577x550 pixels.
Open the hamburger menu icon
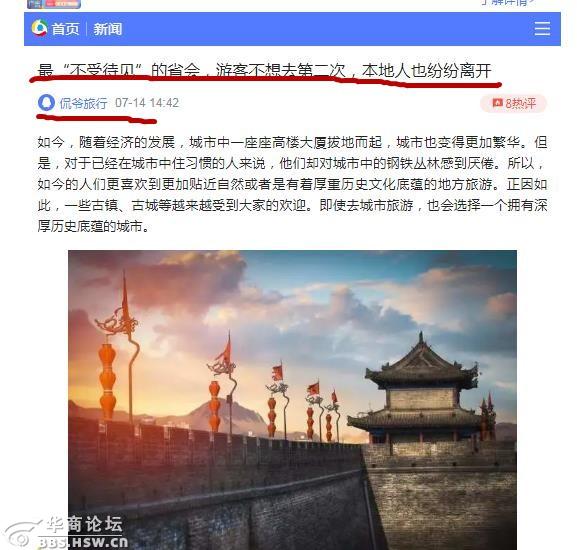point(542,29)
